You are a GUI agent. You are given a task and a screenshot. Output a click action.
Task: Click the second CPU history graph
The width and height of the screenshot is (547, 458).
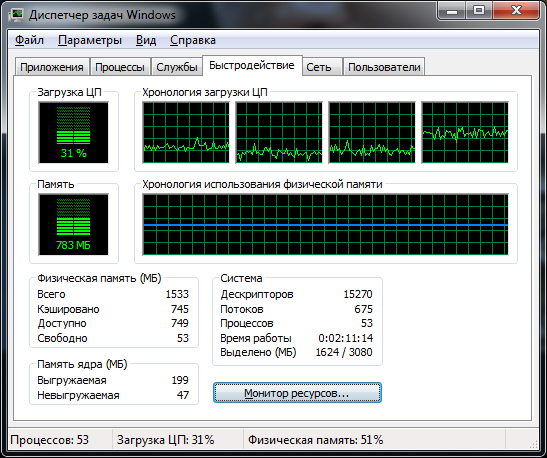pyautogui.click(x=279, y=133)
